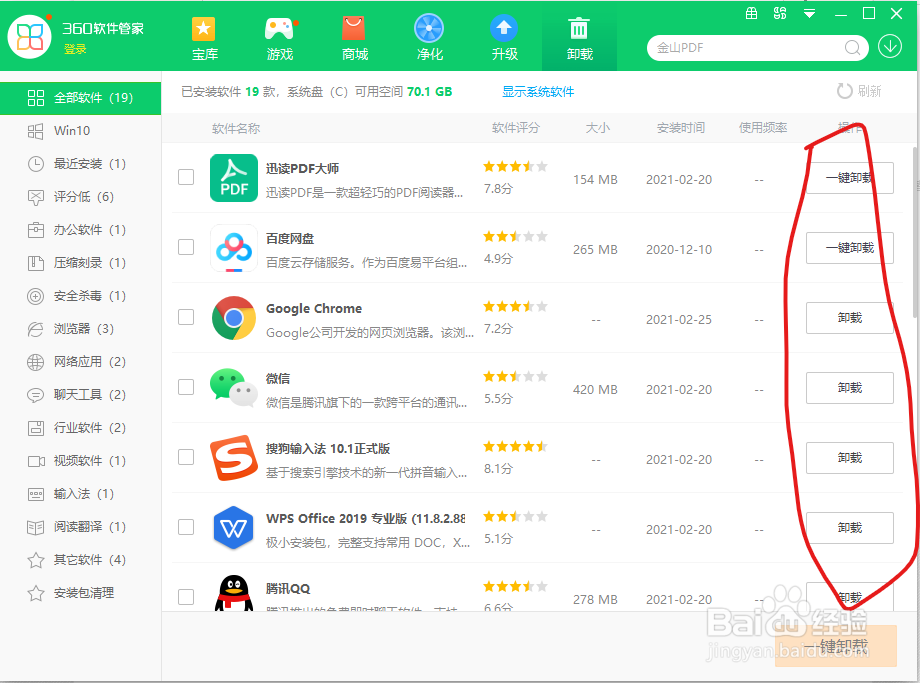
Task: Open the main menu dropdown arrow in title bar
Action: pyautogui.click(x=810, y=15)
